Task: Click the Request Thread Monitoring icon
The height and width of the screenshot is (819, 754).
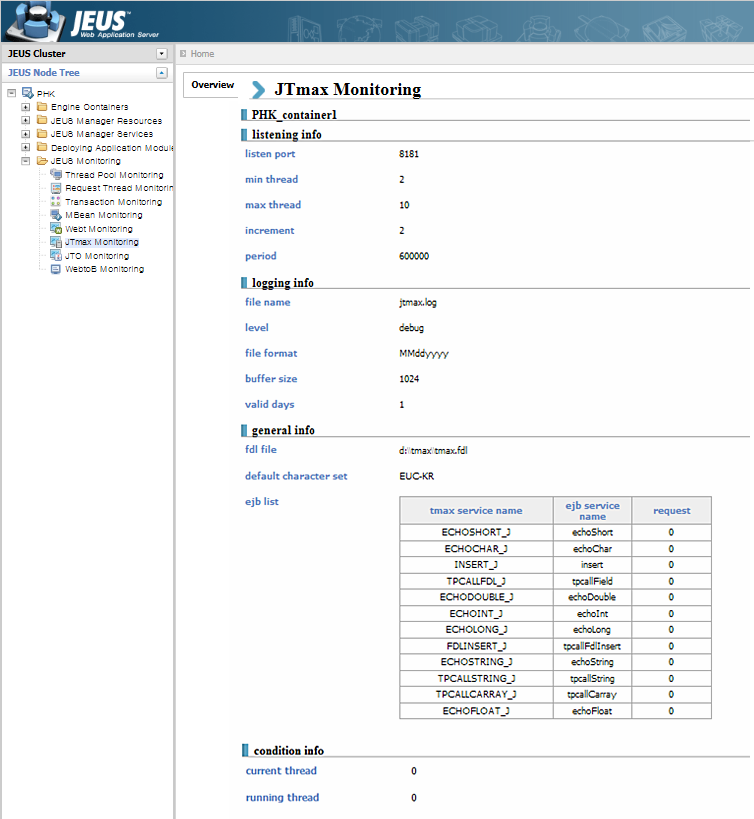Action: [x=55, y=188]
